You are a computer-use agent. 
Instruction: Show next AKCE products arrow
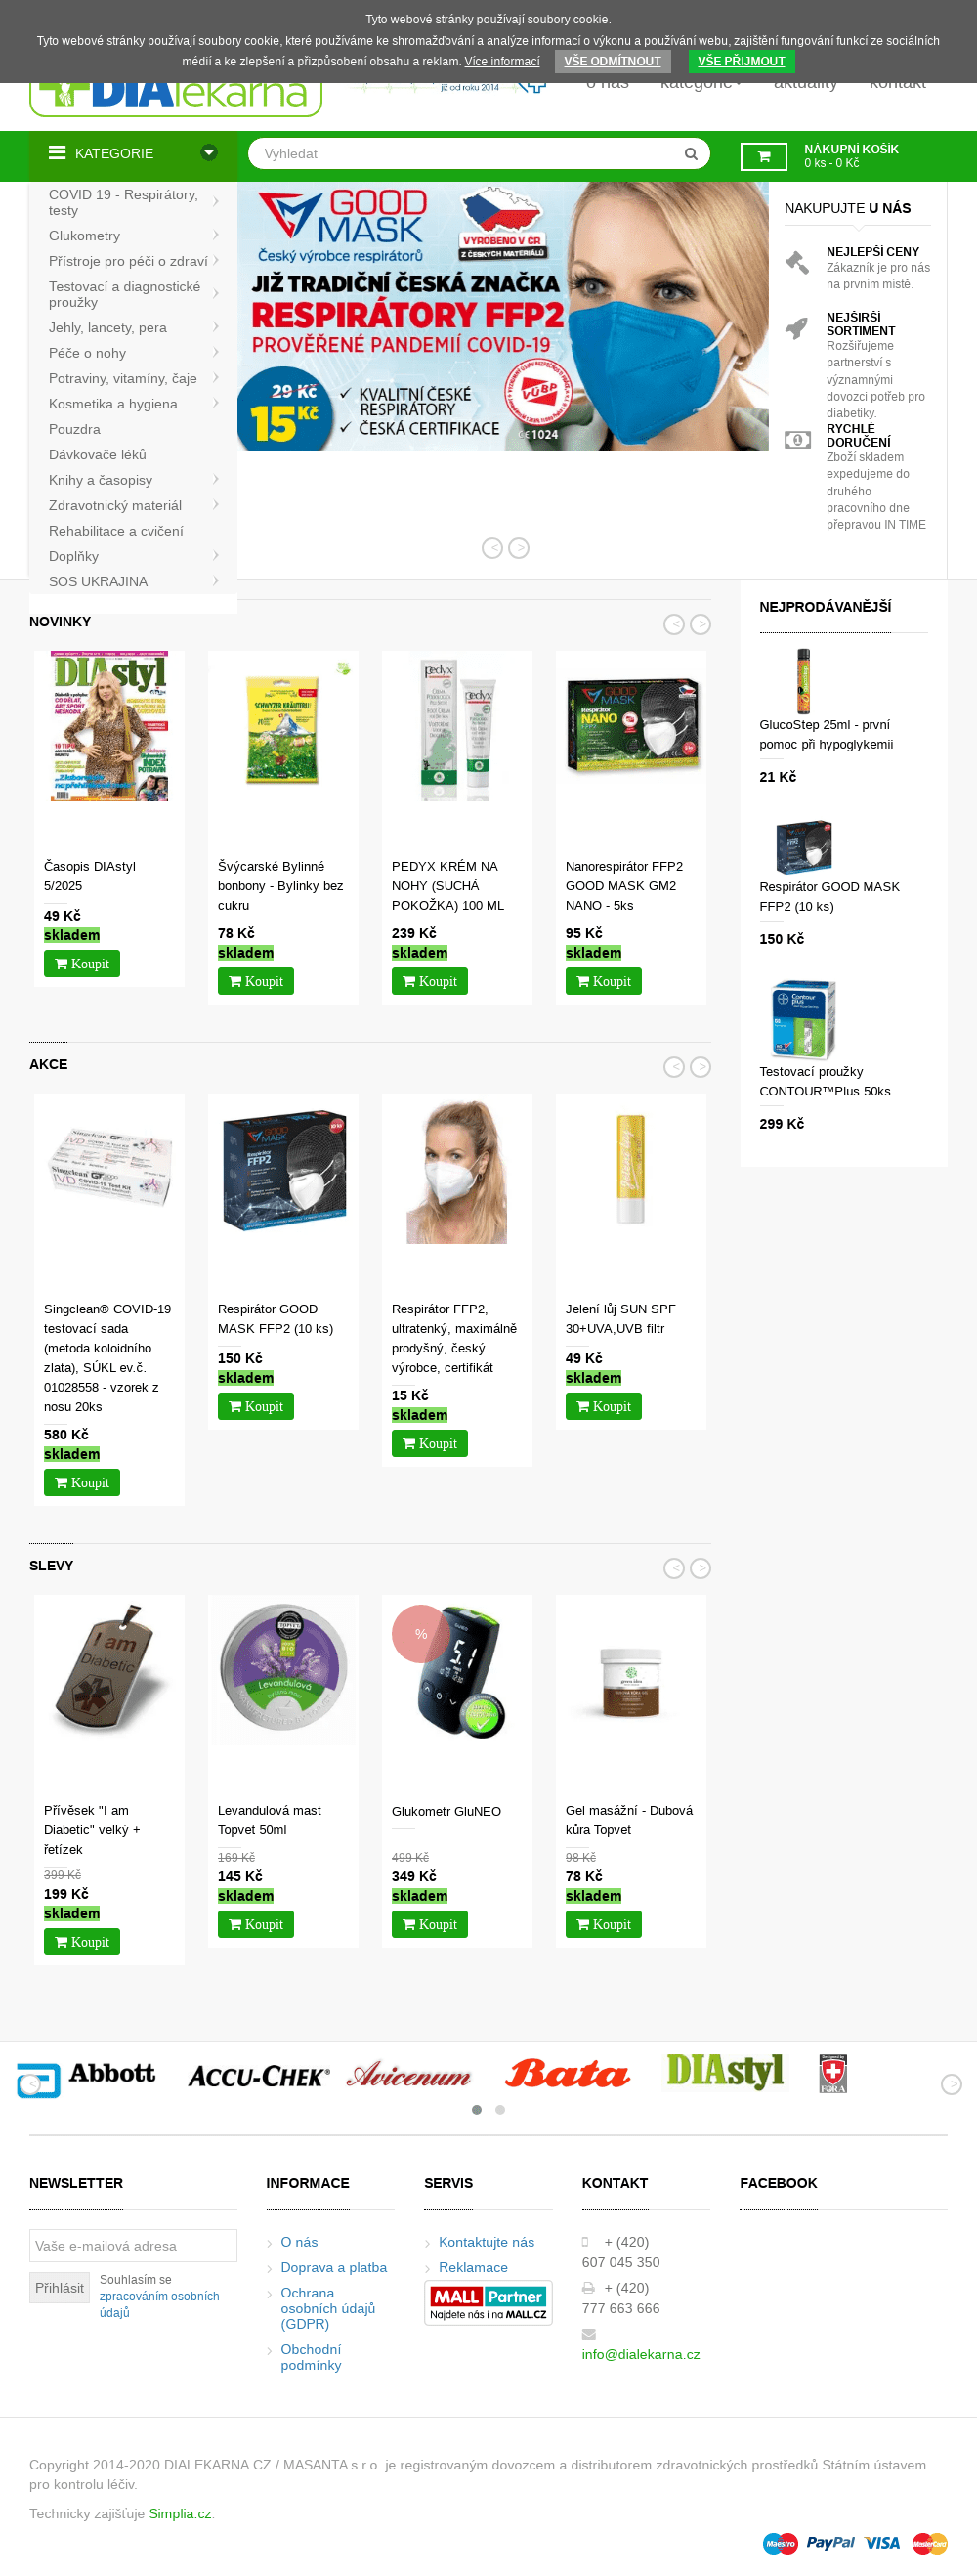[700, 1067]
